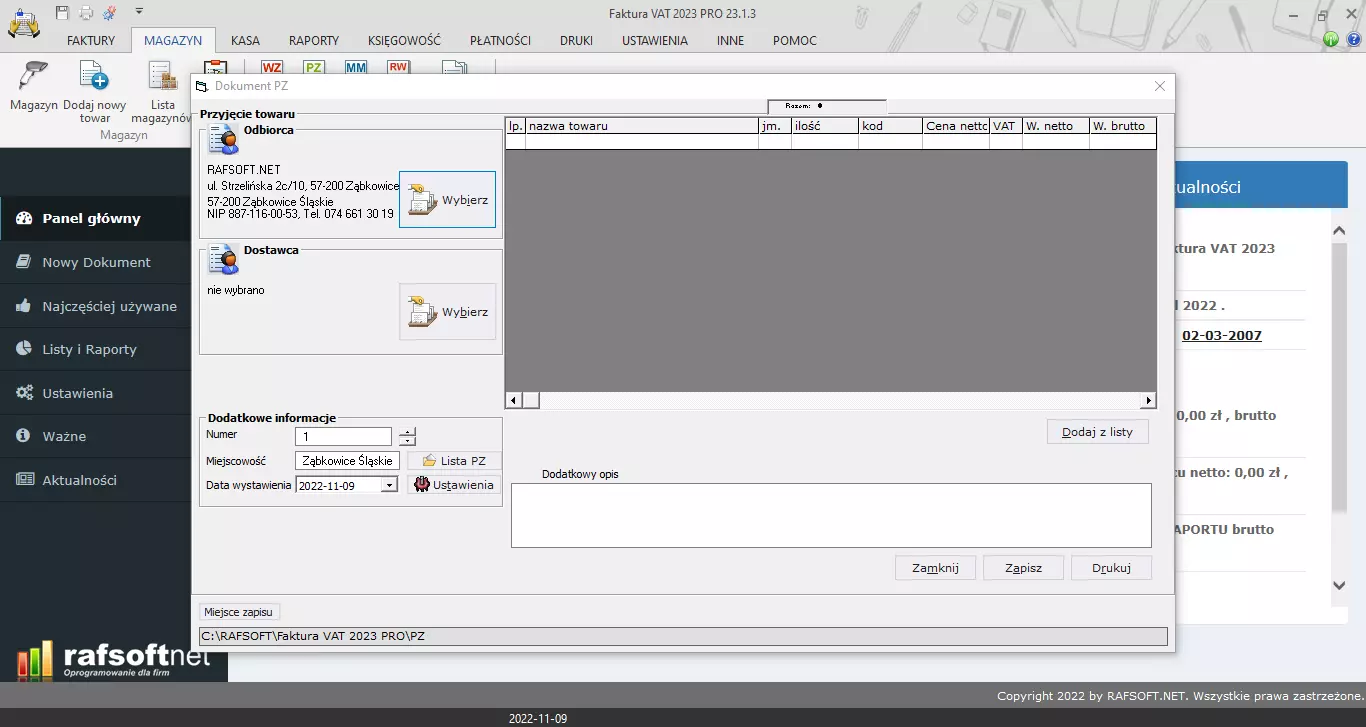The image size is (1366, 727).
Task: Open the Data wystawienia date dropdown
Action: [390, 484]
